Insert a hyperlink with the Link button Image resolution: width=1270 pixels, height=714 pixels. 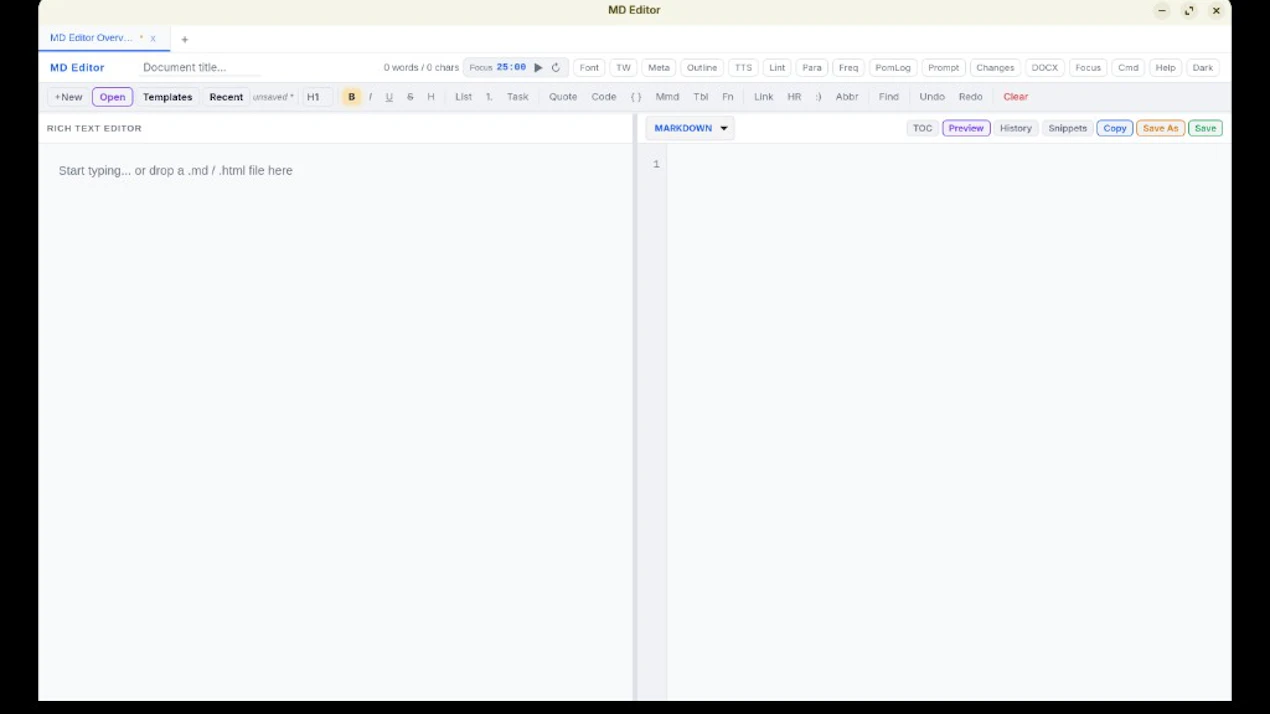pos(763,97)
